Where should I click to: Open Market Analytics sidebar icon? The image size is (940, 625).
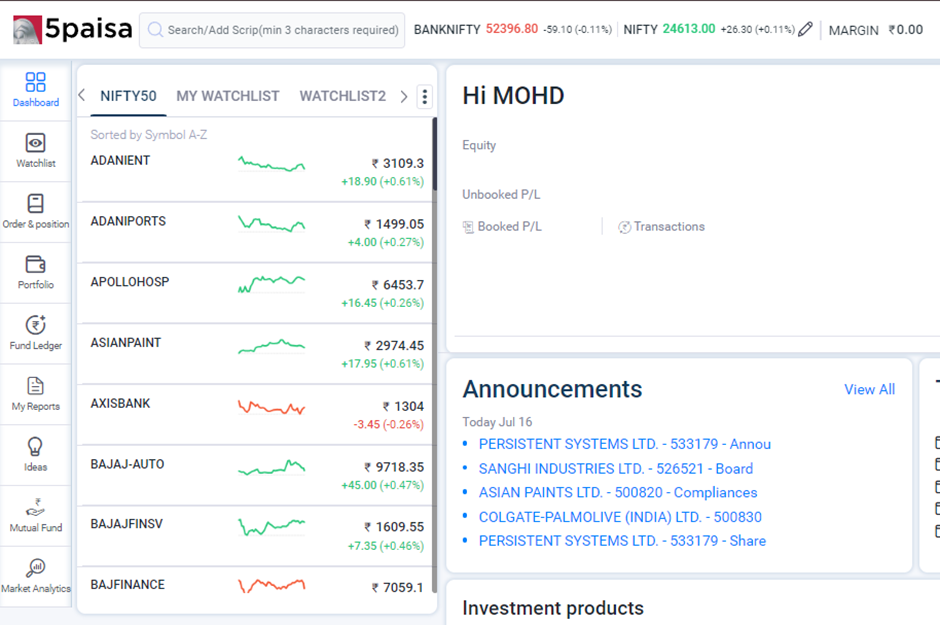pos(35,567)
